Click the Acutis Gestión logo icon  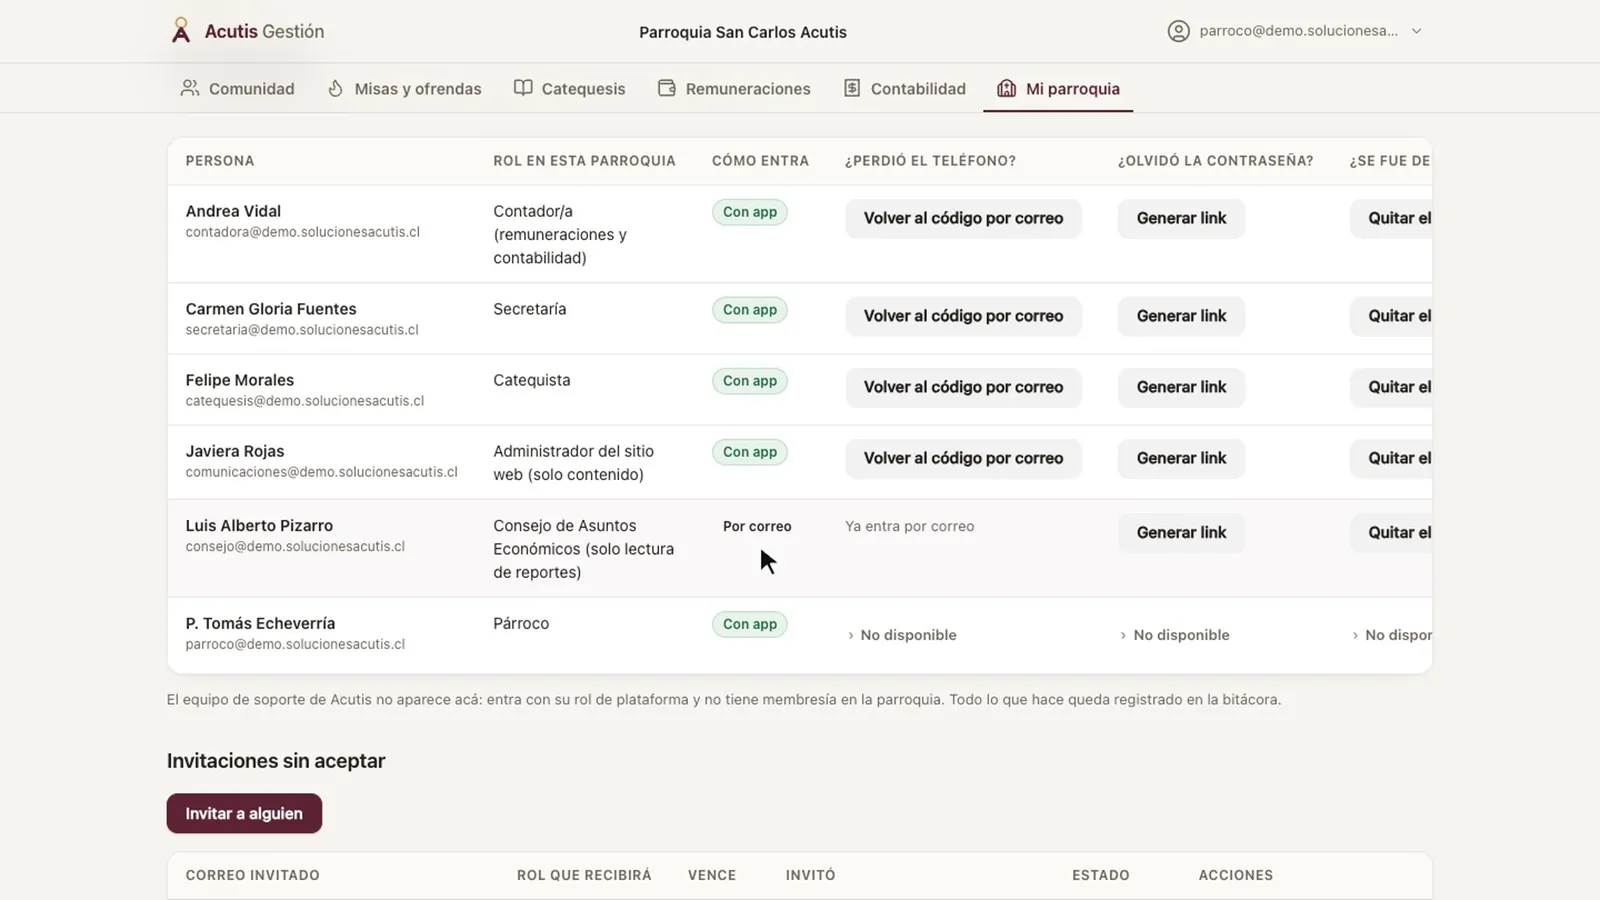[180, 31]
